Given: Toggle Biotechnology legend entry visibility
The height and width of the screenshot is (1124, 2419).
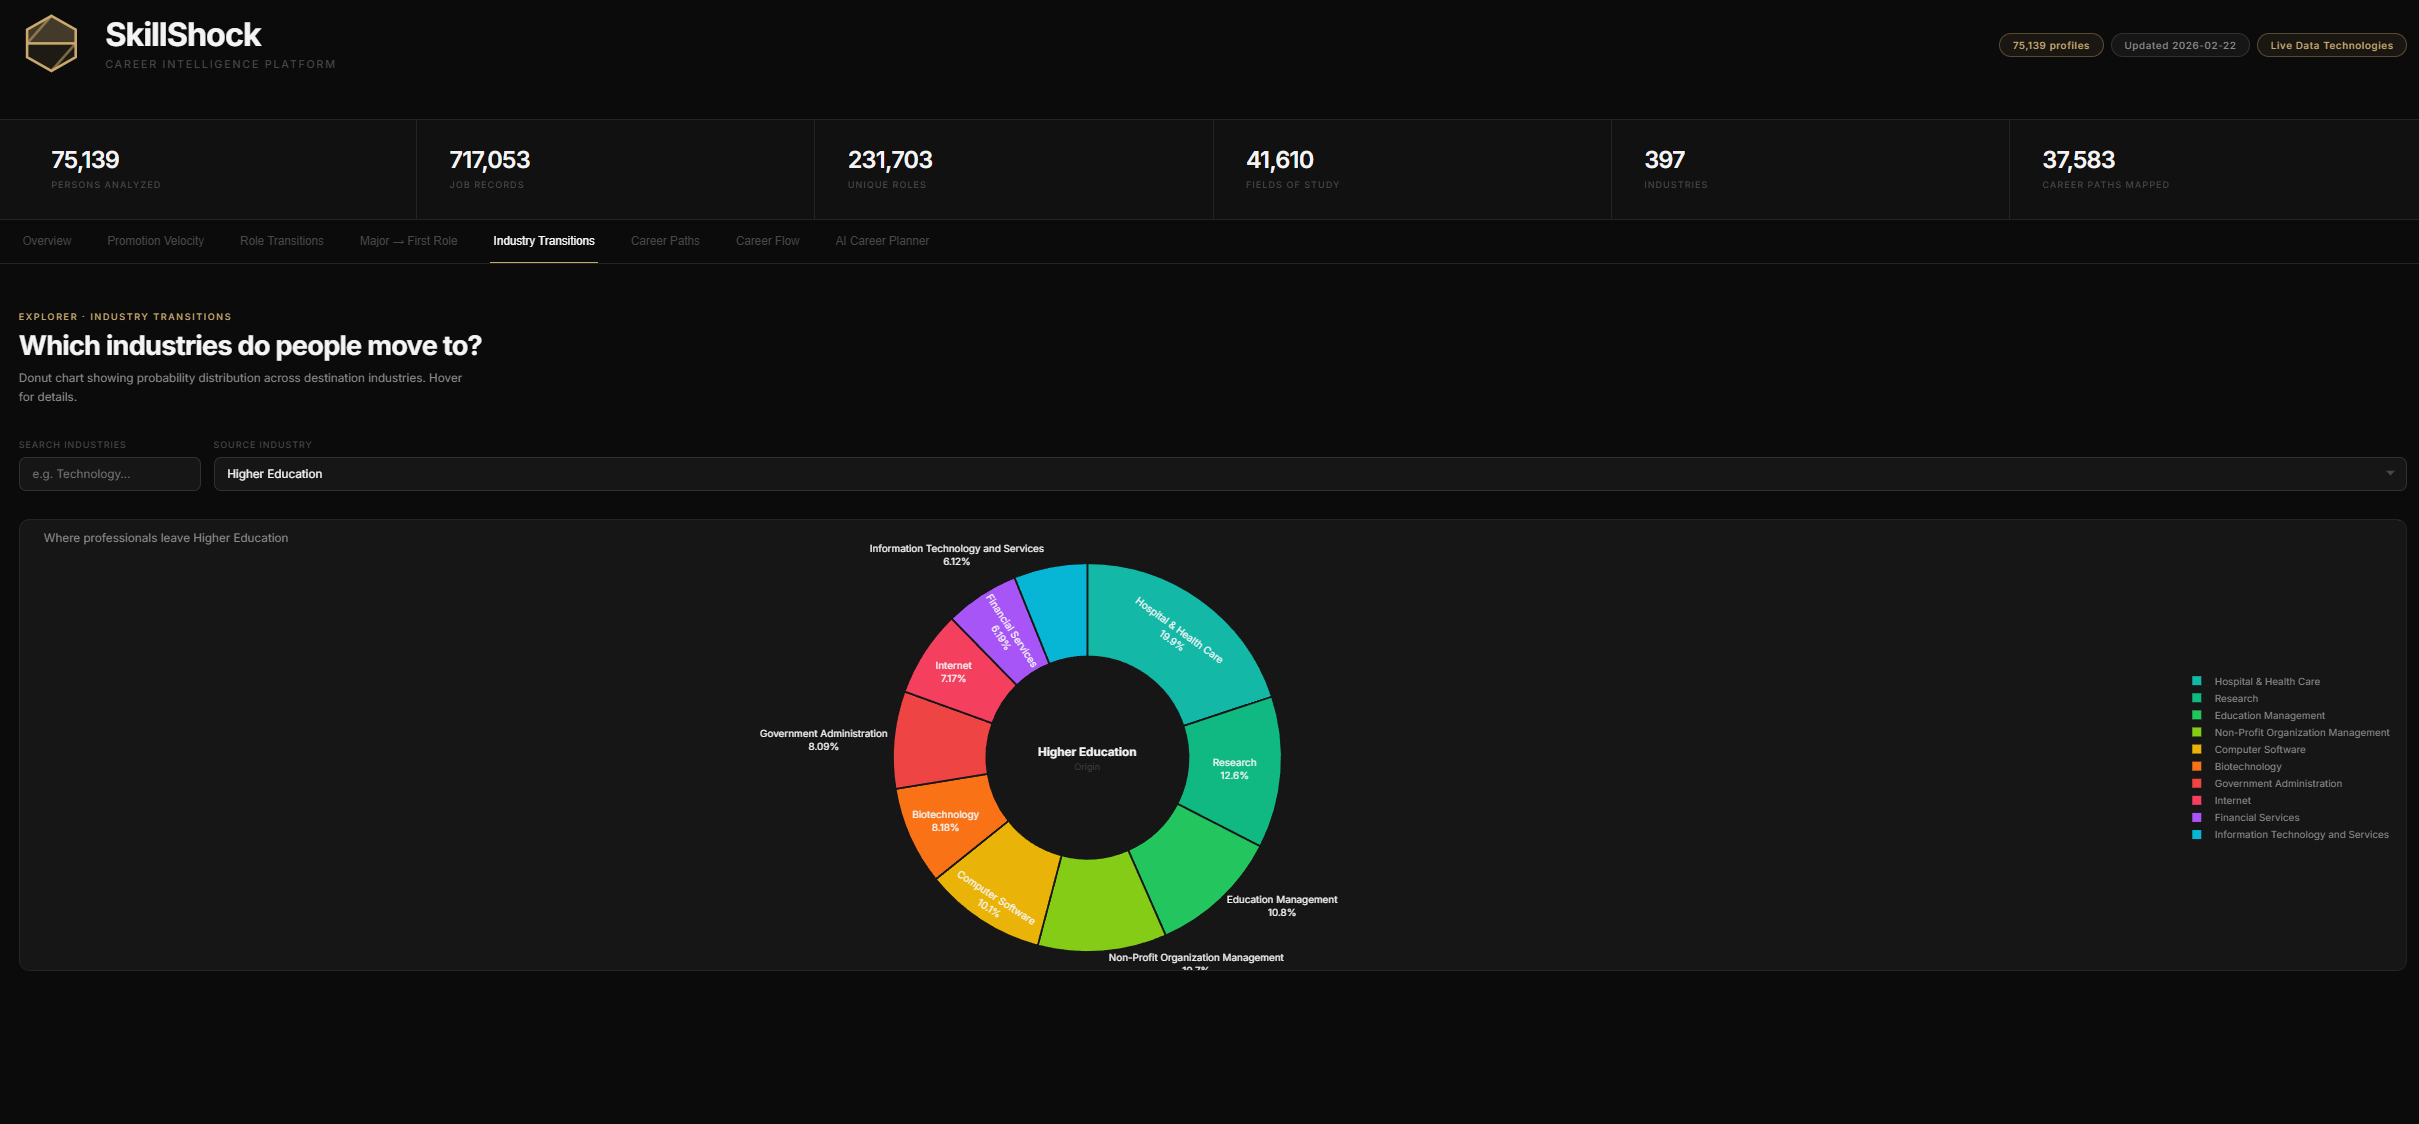Looking at the screenshot, I should (x=2247, y=767).
